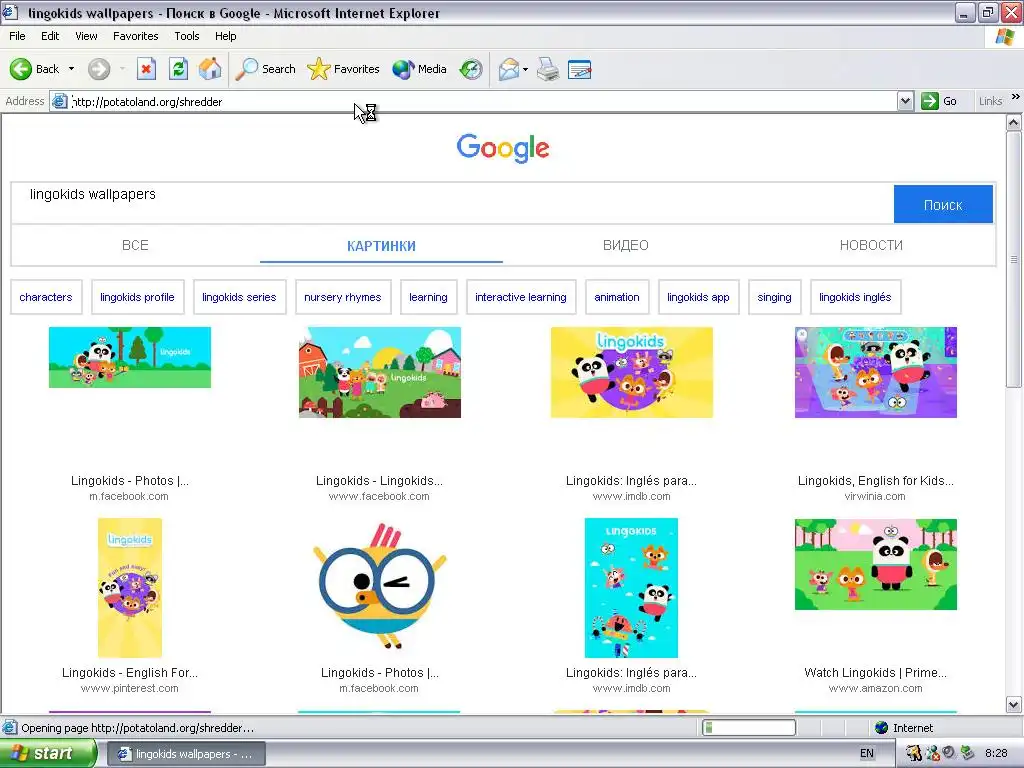Viewport: 1024px width, 768px height.
Task: Select the lingokids series chip
Action: pos(239,297)
